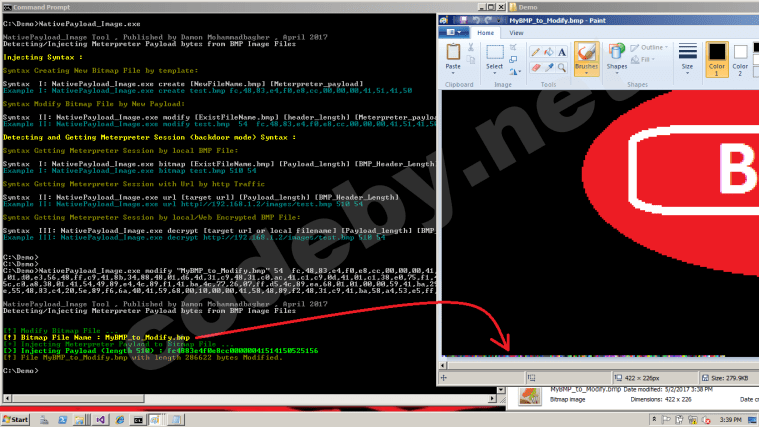The width and height of the screenshot is (759, 427).
Task: Click Command Prompt vertical scroll down arrow
Action: (501, 390)
